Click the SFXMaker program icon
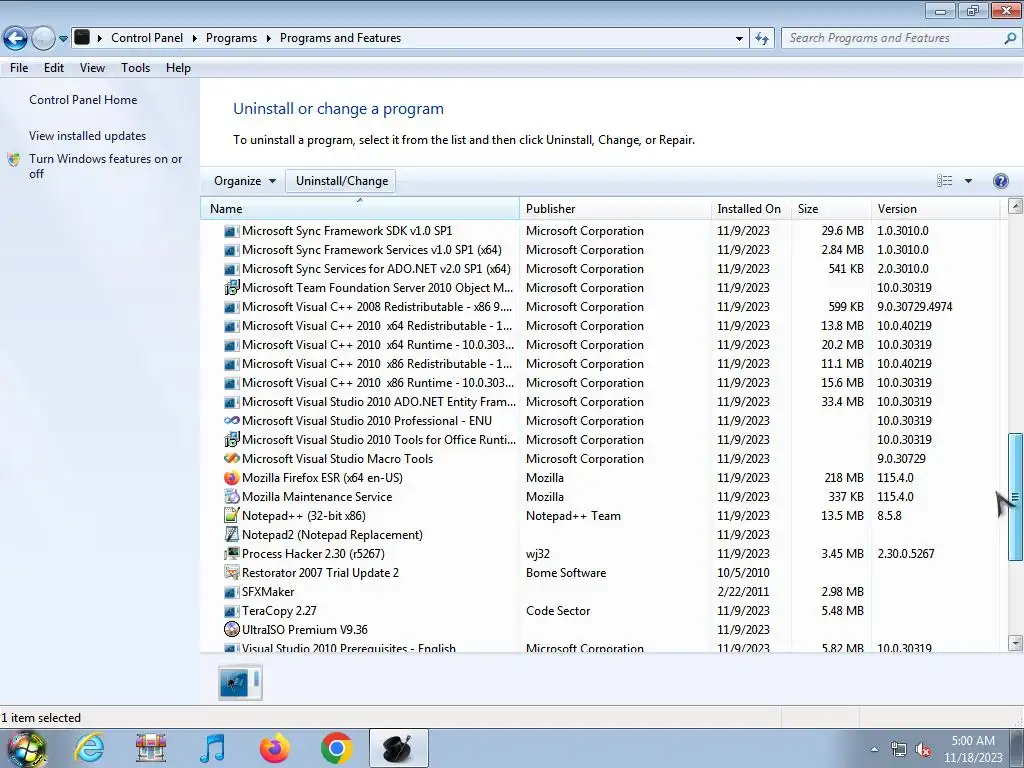This screenshot has width=1024, height=768. click(x=231, y=592)
